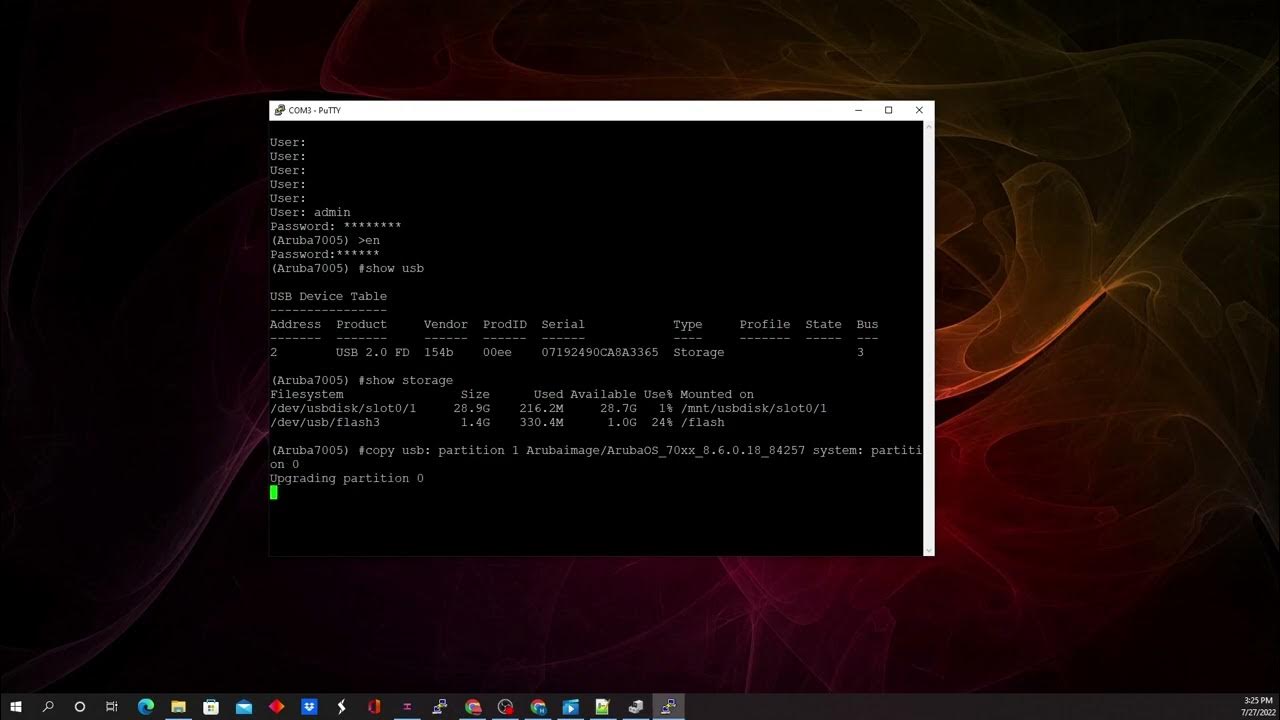Open Microsoft Store from taskbar
The image size is (1280, 720).
(x=211, y=707)
